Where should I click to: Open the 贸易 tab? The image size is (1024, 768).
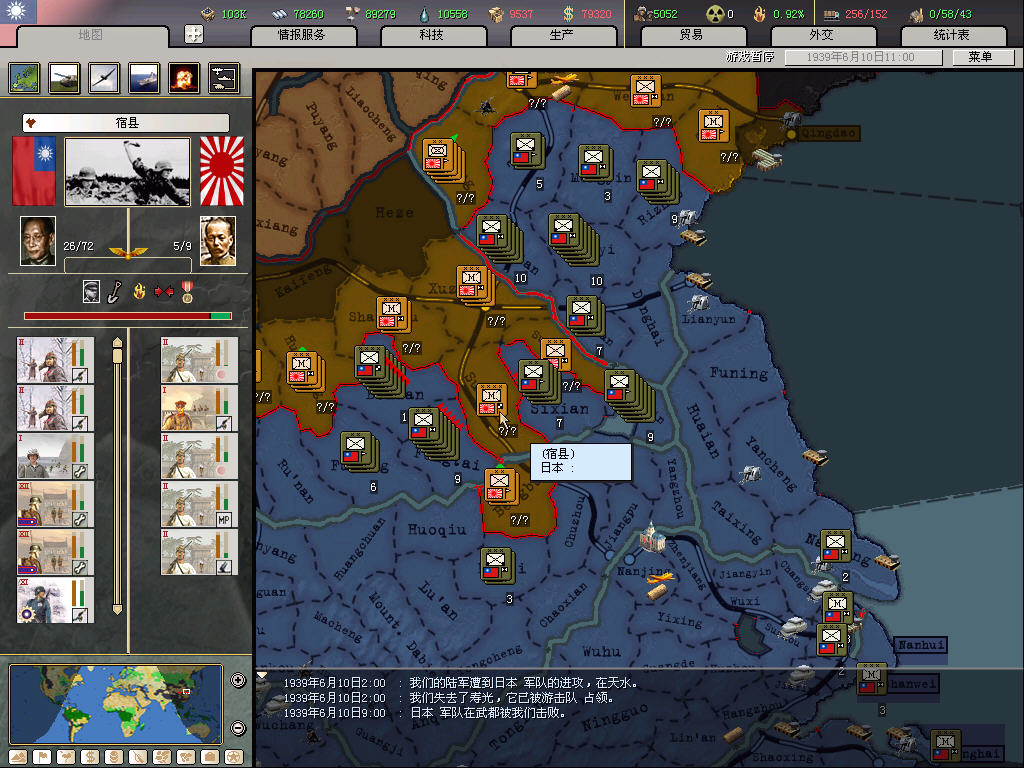(692, 35)
